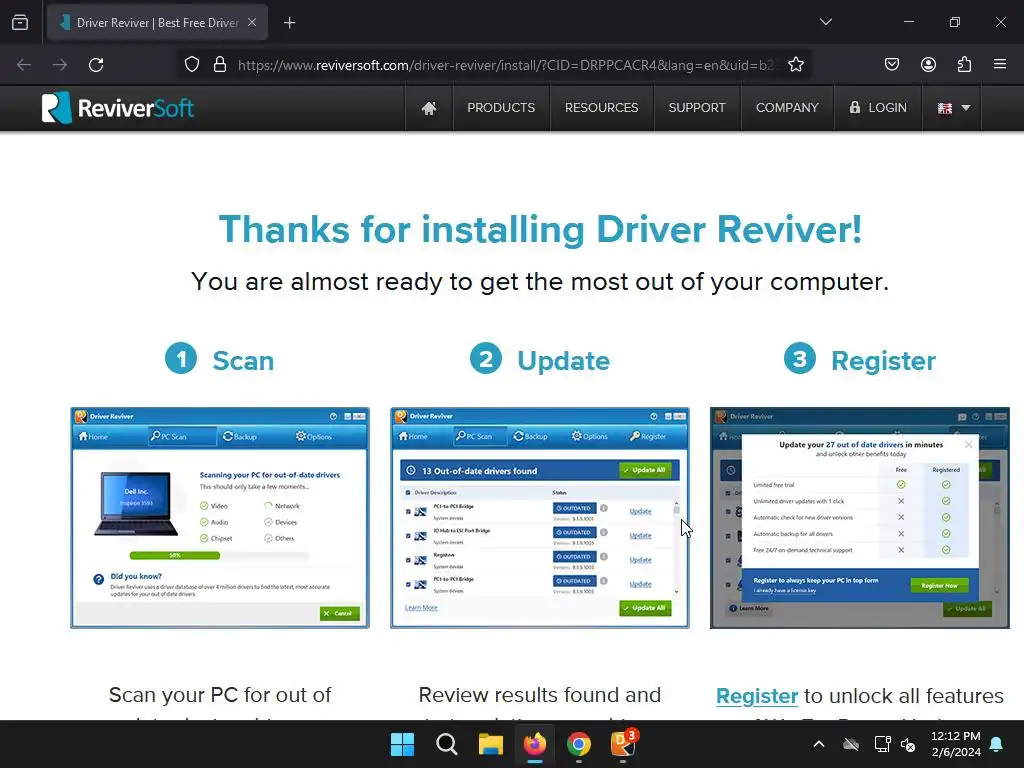Open File Explorer from taskbar
The height and width of the screenshot is (768, 1024).
coord(490,744)
